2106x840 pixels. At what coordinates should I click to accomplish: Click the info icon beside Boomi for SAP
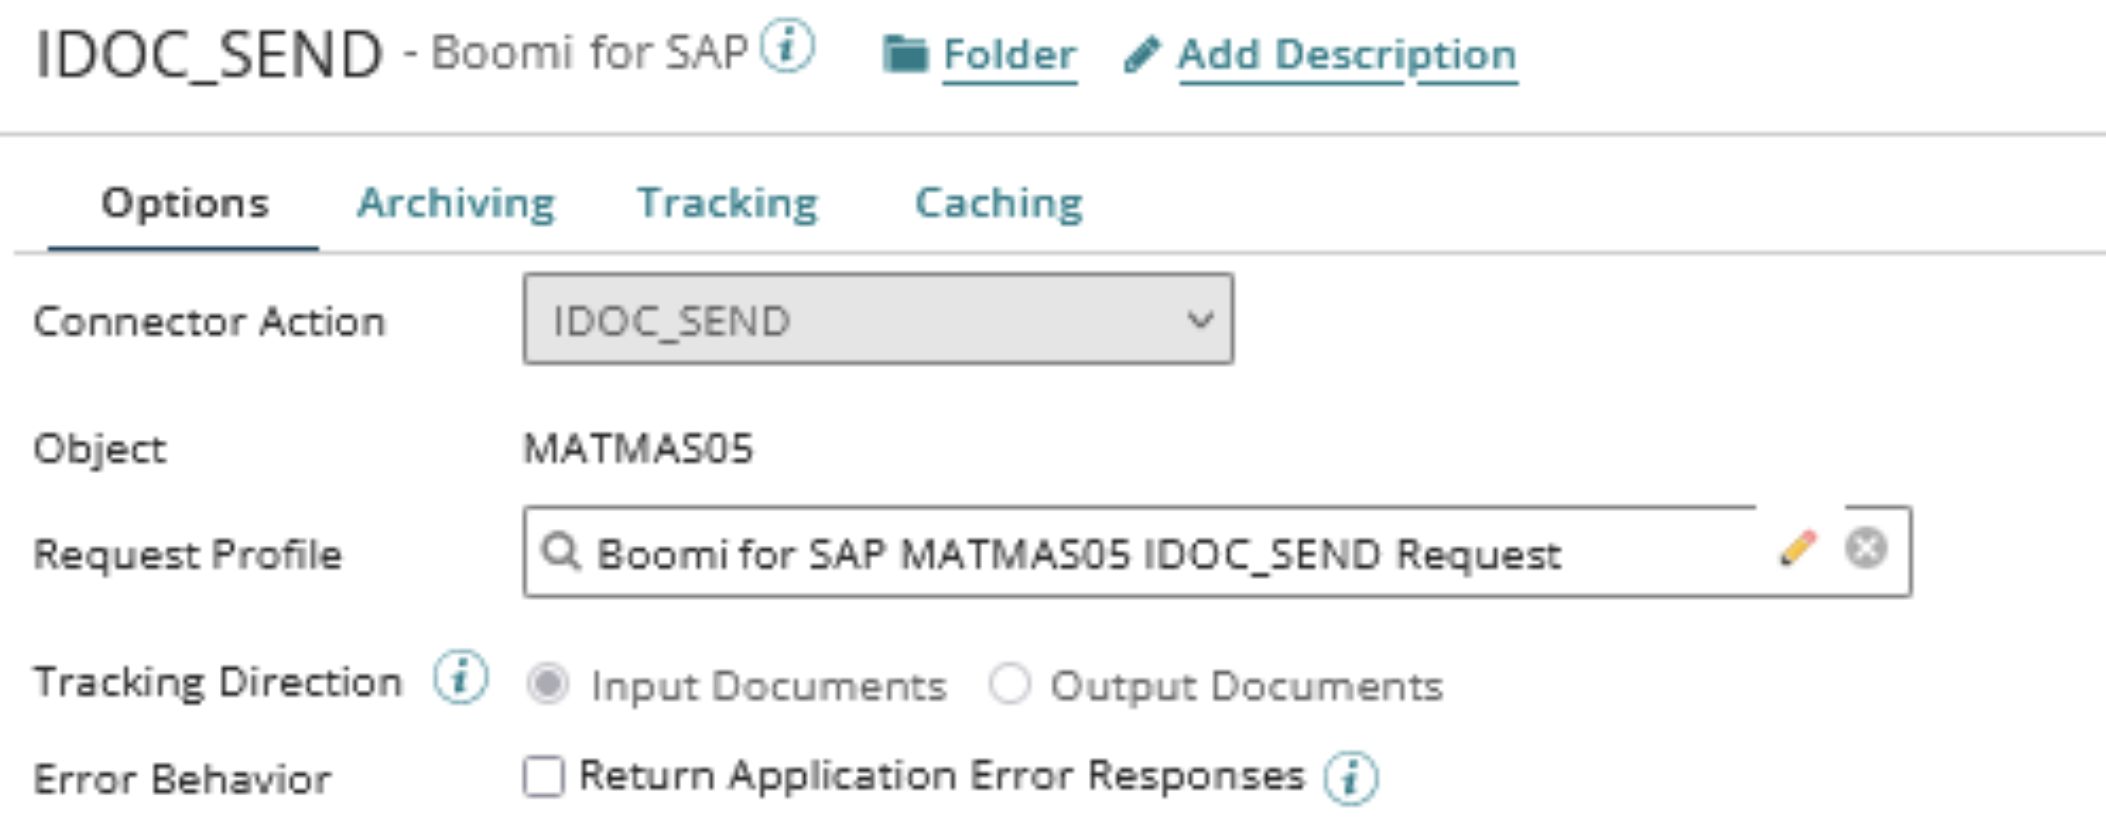pos(788,48)
